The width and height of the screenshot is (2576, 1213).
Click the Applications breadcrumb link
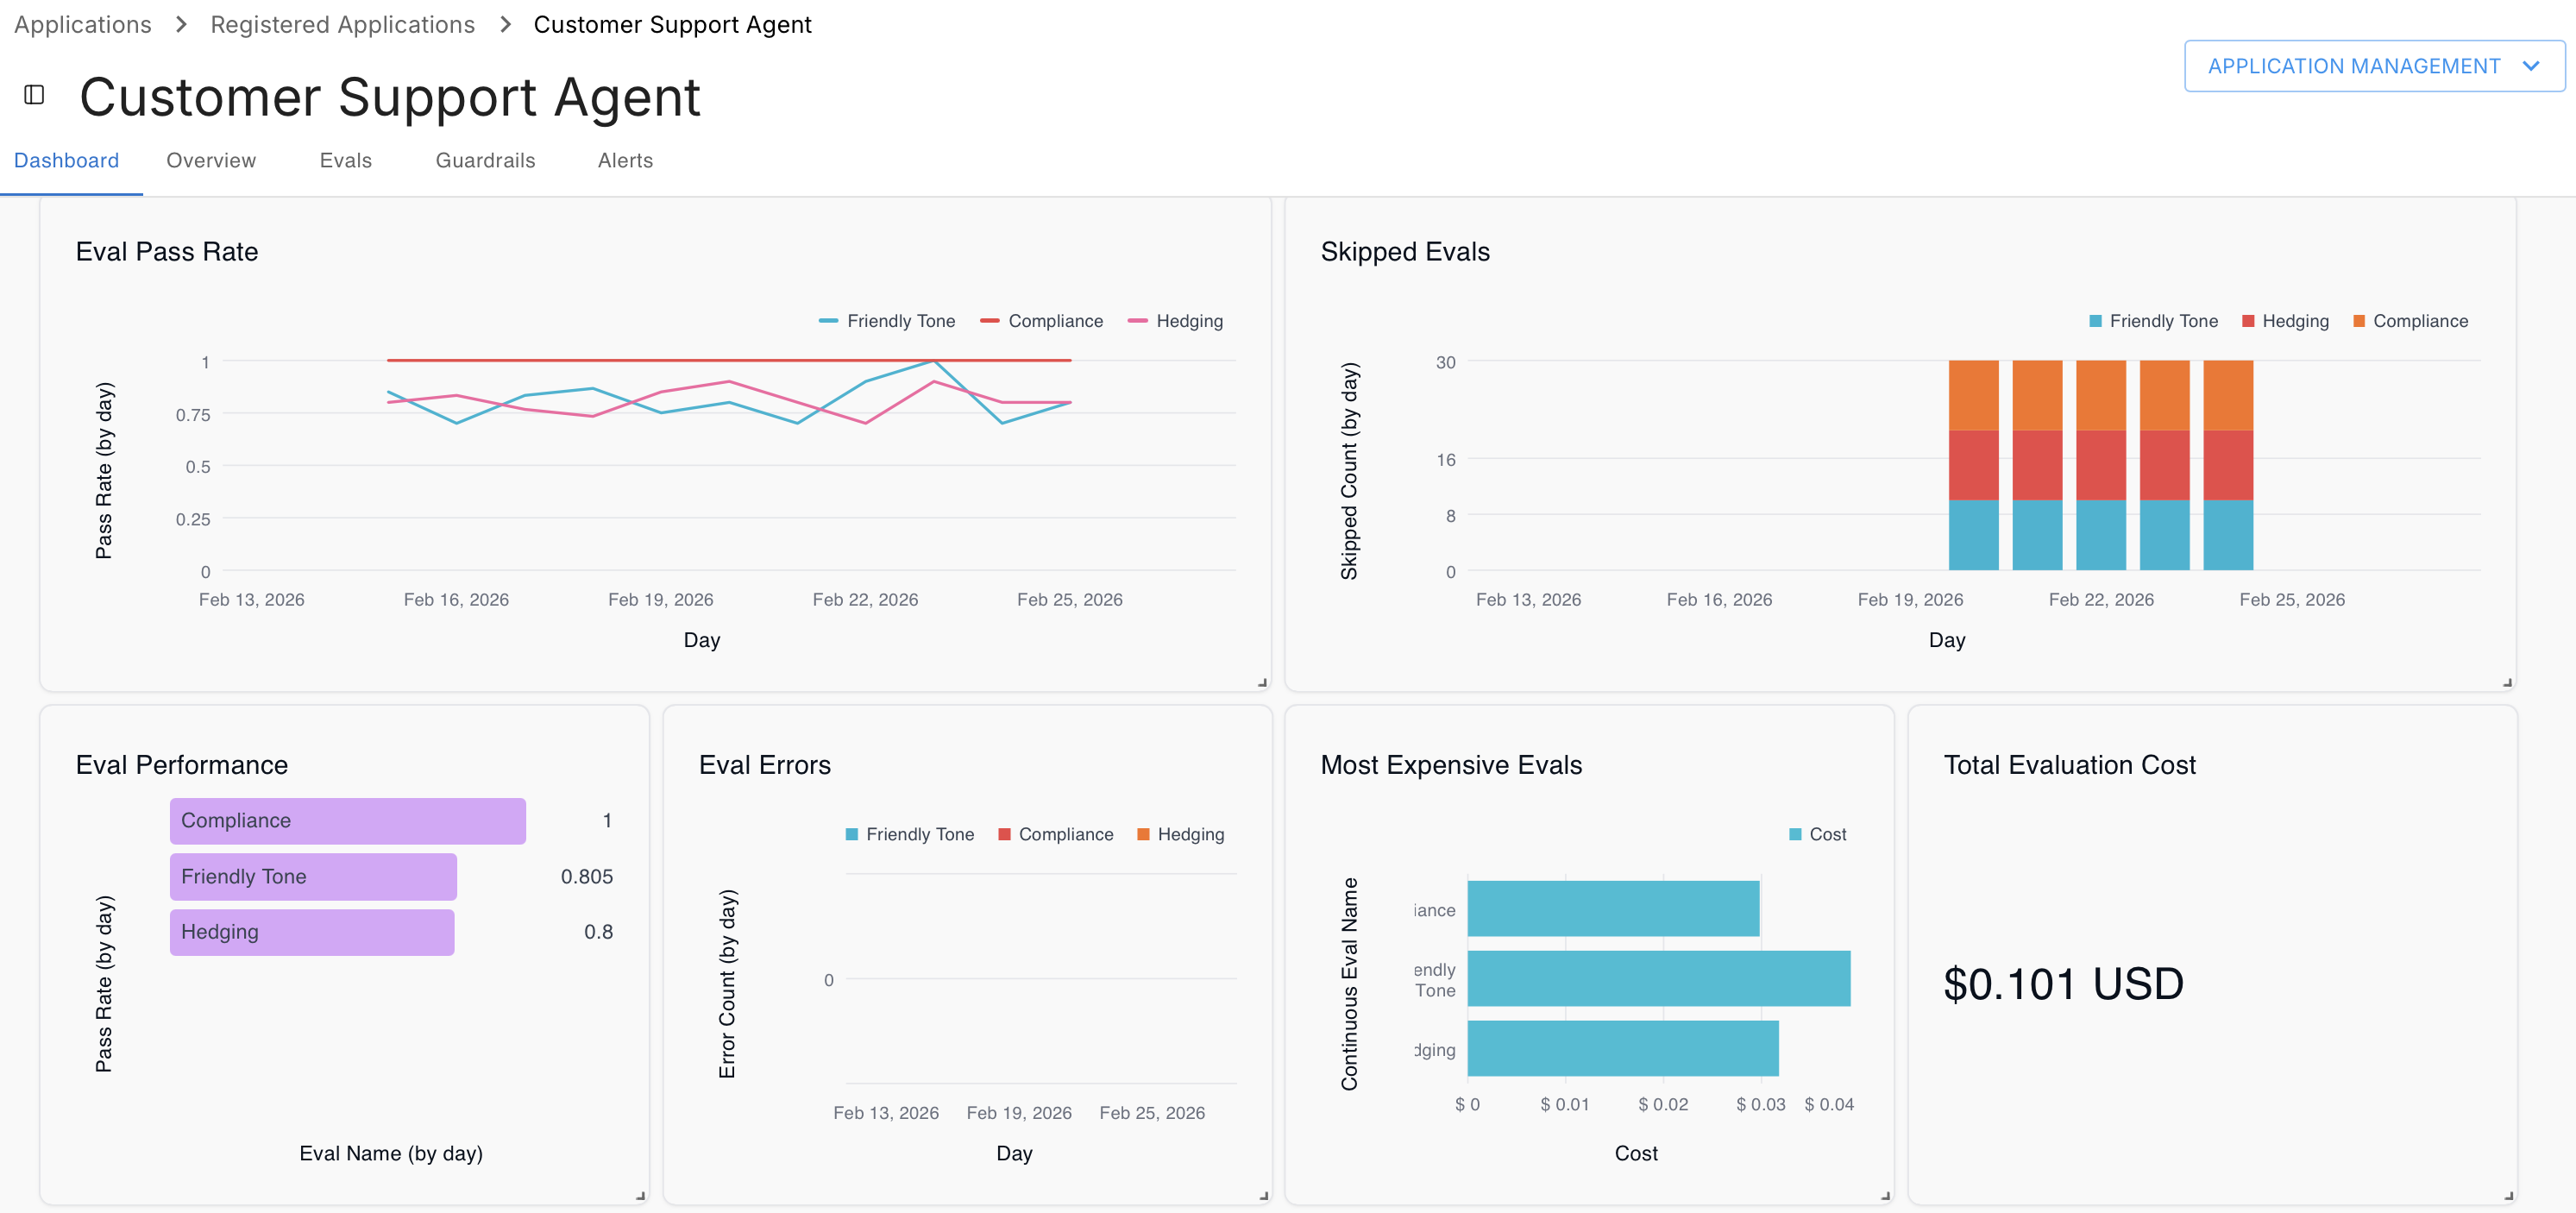click(83, 25)
